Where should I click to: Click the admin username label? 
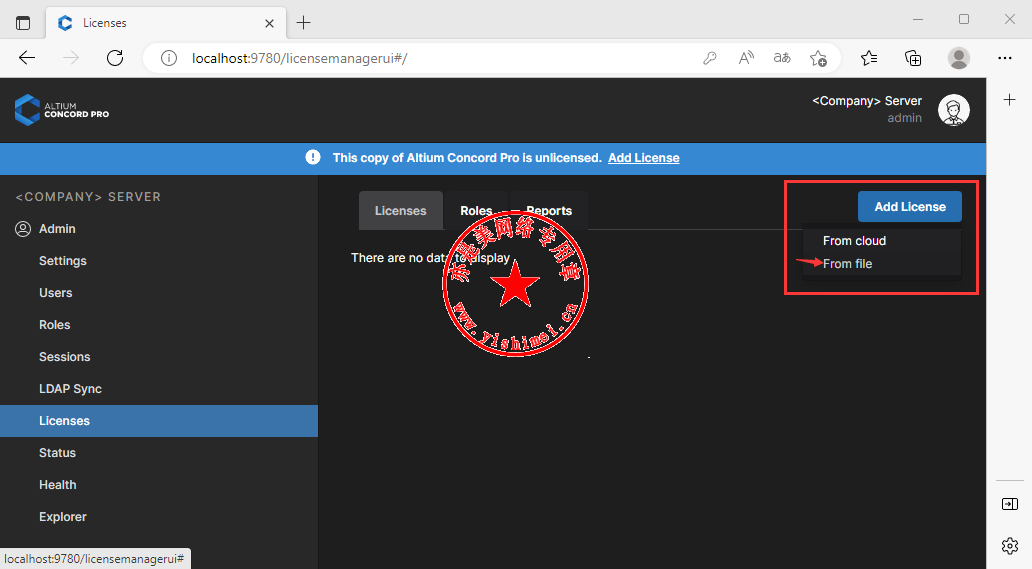point(904,118)
